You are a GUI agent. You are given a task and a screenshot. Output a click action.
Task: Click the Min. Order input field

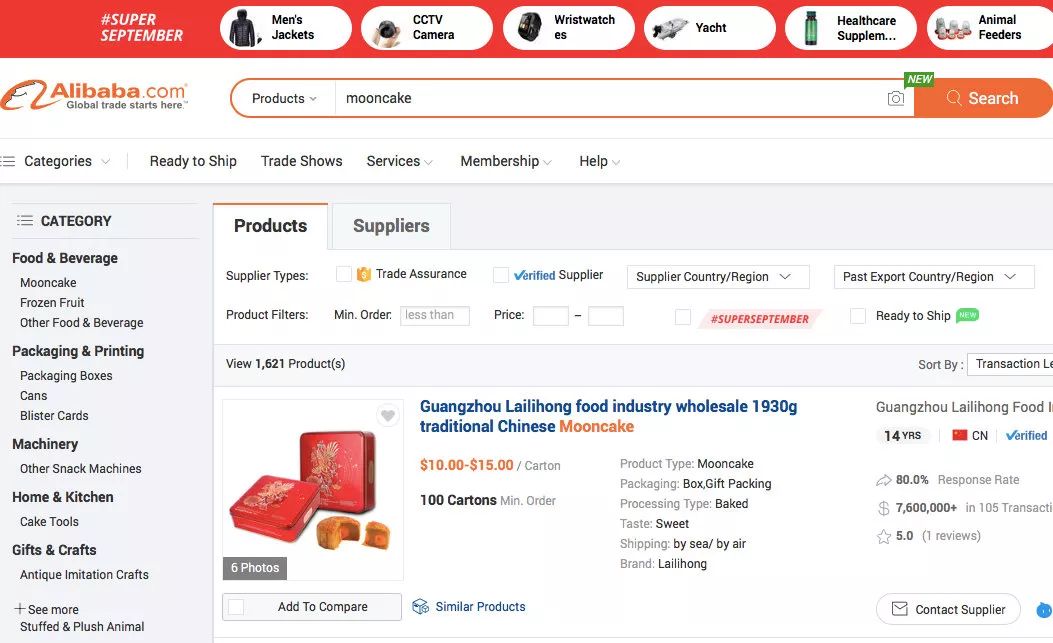coord(435,315)
